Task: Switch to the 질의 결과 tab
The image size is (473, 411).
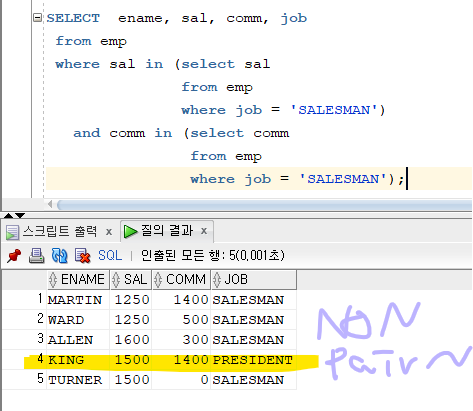Action: click(167, 231)
